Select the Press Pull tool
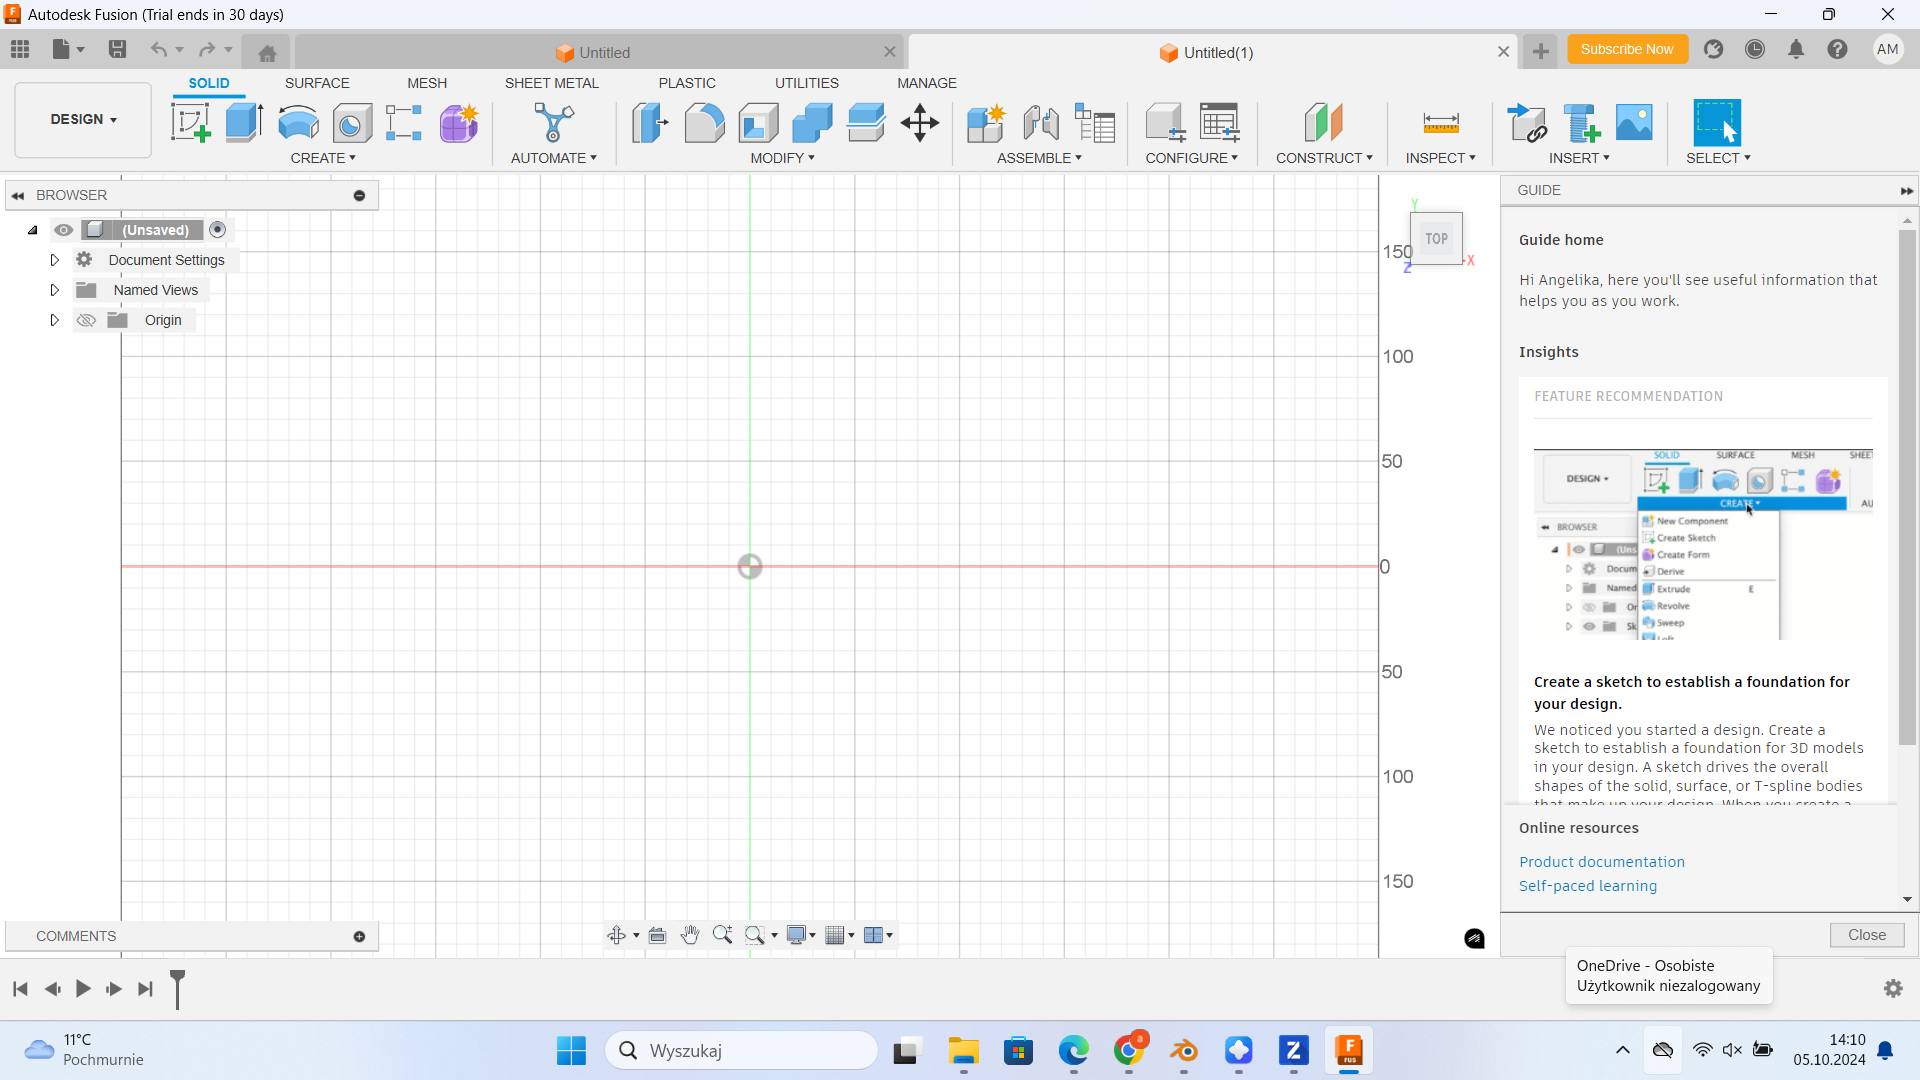The image size is (1920, 1080). tap(650, 123)
